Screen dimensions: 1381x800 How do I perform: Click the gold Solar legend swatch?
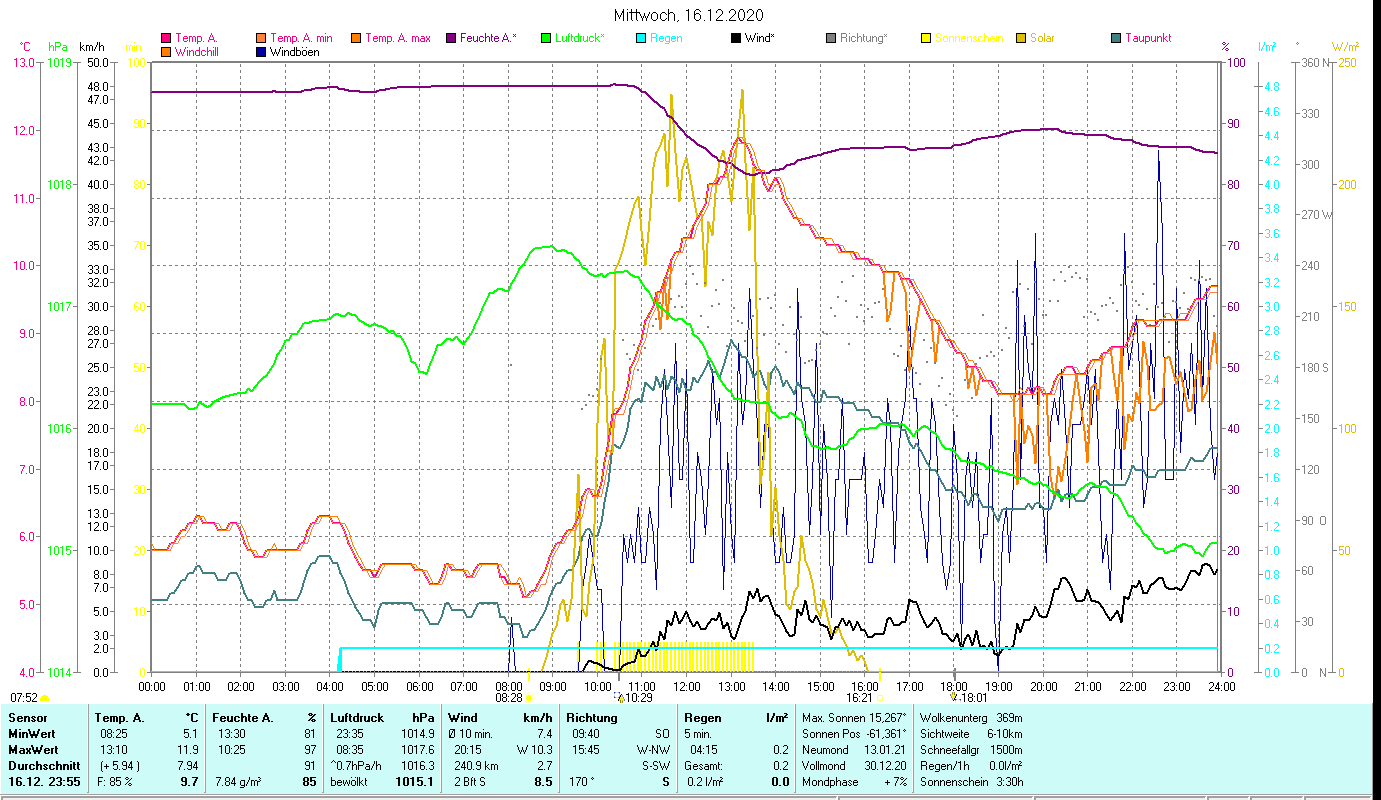point(1021,39)
